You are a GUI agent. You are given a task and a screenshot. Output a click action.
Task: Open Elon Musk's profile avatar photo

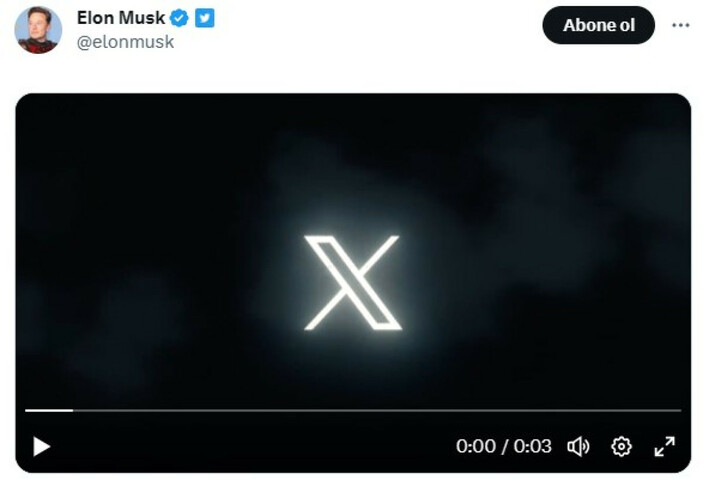38,30
